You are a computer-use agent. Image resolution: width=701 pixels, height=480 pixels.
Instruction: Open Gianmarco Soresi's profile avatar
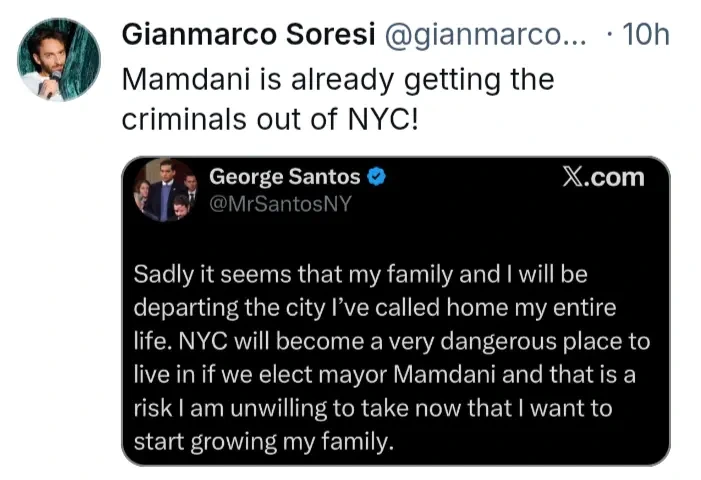click(x=59, y=59)
